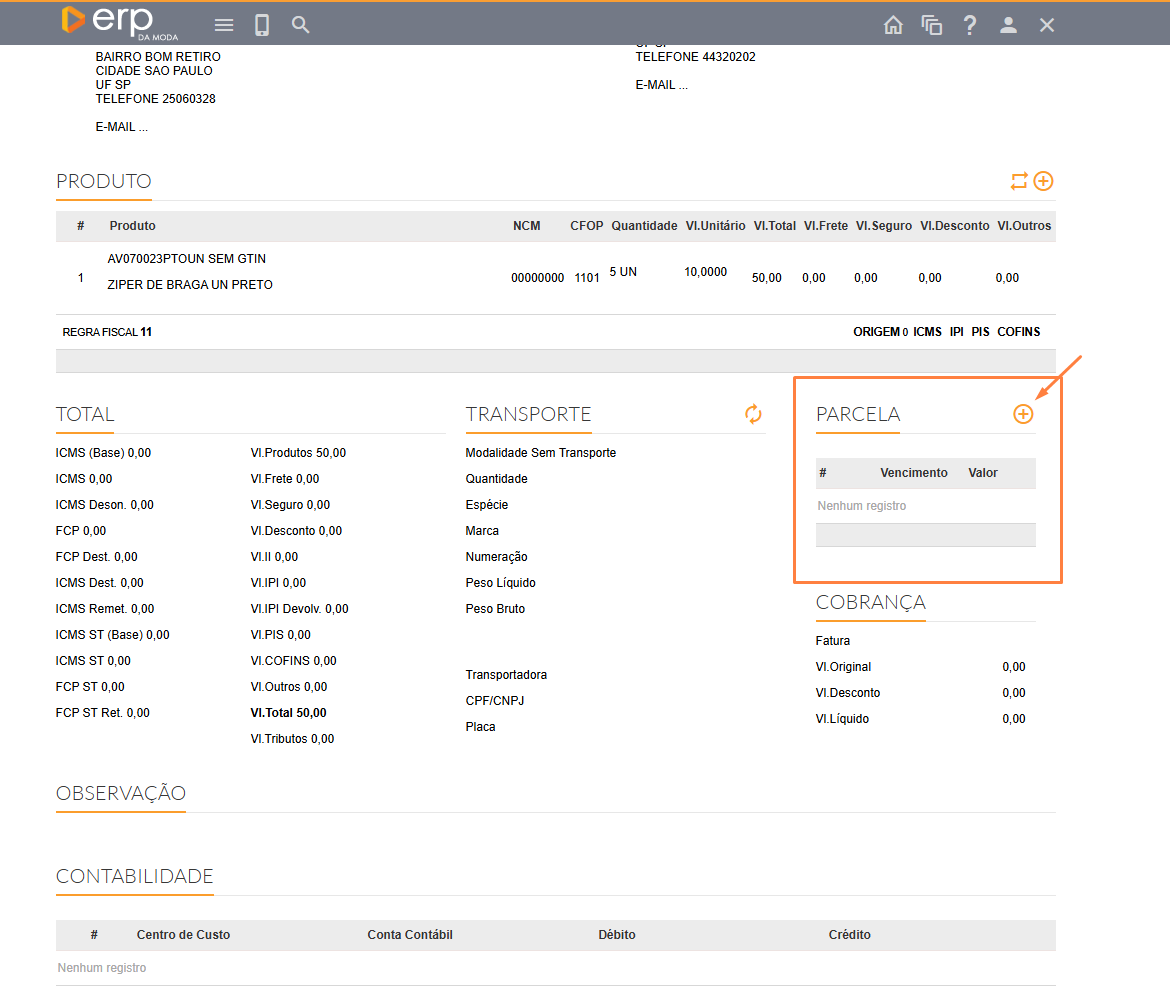Click the Centro de Custo column header
Viewport: 1170px width, 999px height.
point(183,935)
